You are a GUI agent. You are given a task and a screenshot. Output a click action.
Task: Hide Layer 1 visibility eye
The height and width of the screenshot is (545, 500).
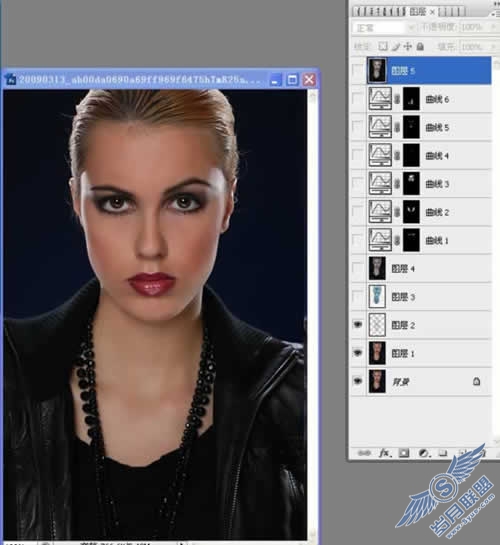pos(358,353)
